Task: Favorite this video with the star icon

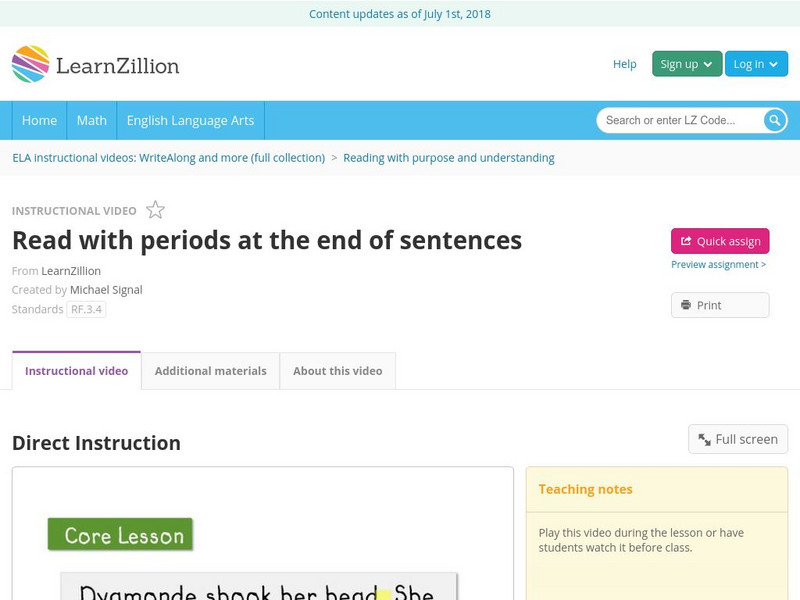Action: (x=155, y=210)
